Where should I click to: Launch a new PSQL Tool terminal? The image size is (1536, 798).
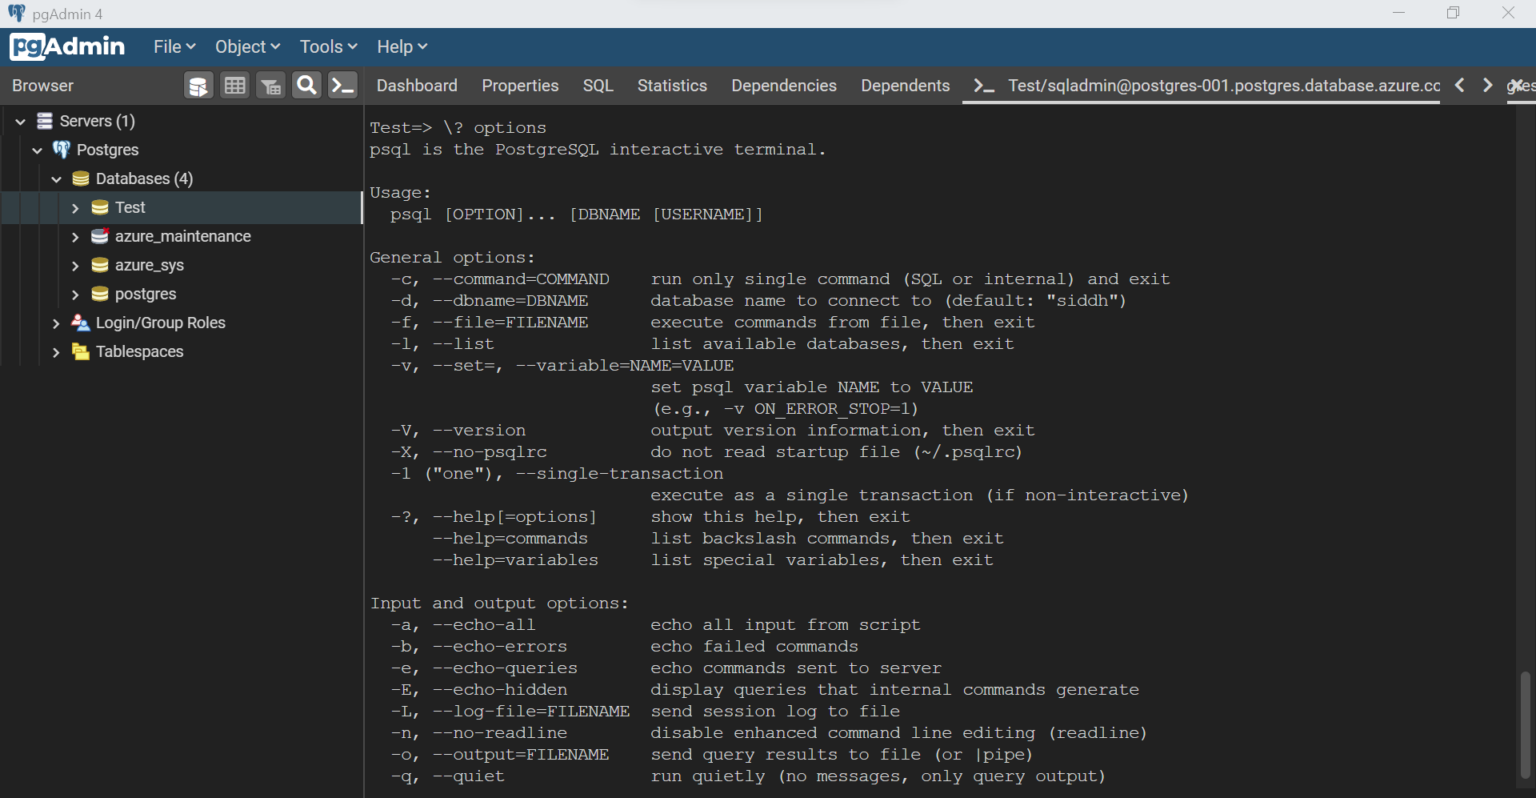coord(342,85)
